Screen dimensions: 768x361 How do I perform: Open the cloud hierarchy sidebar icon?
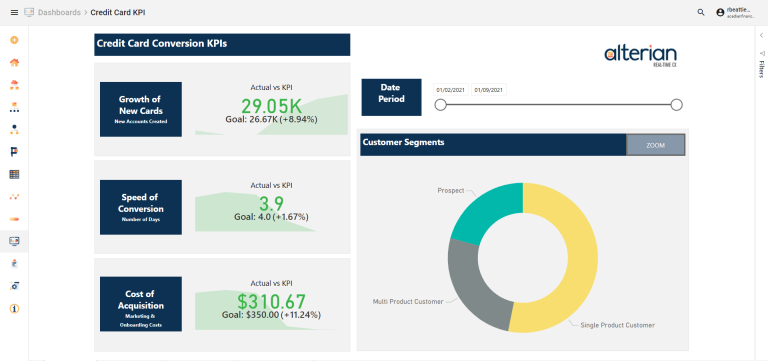point(14,85)
